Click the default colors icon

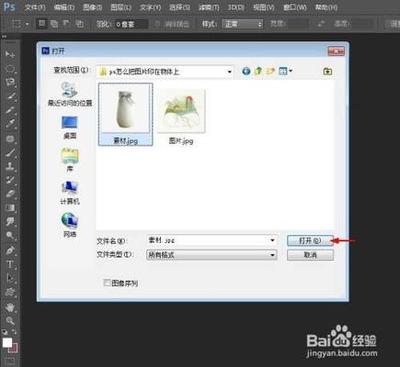pos(5,332)
